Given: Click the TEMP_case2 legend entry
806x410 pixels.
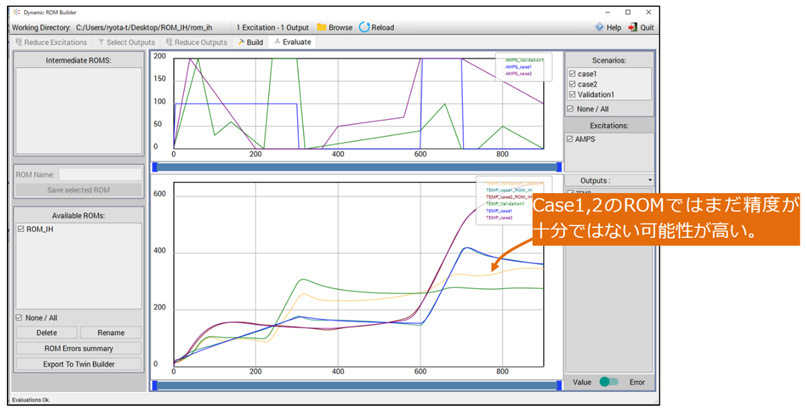Looking at the screenshot, I should pyautogui.click(x=499, y=217).
